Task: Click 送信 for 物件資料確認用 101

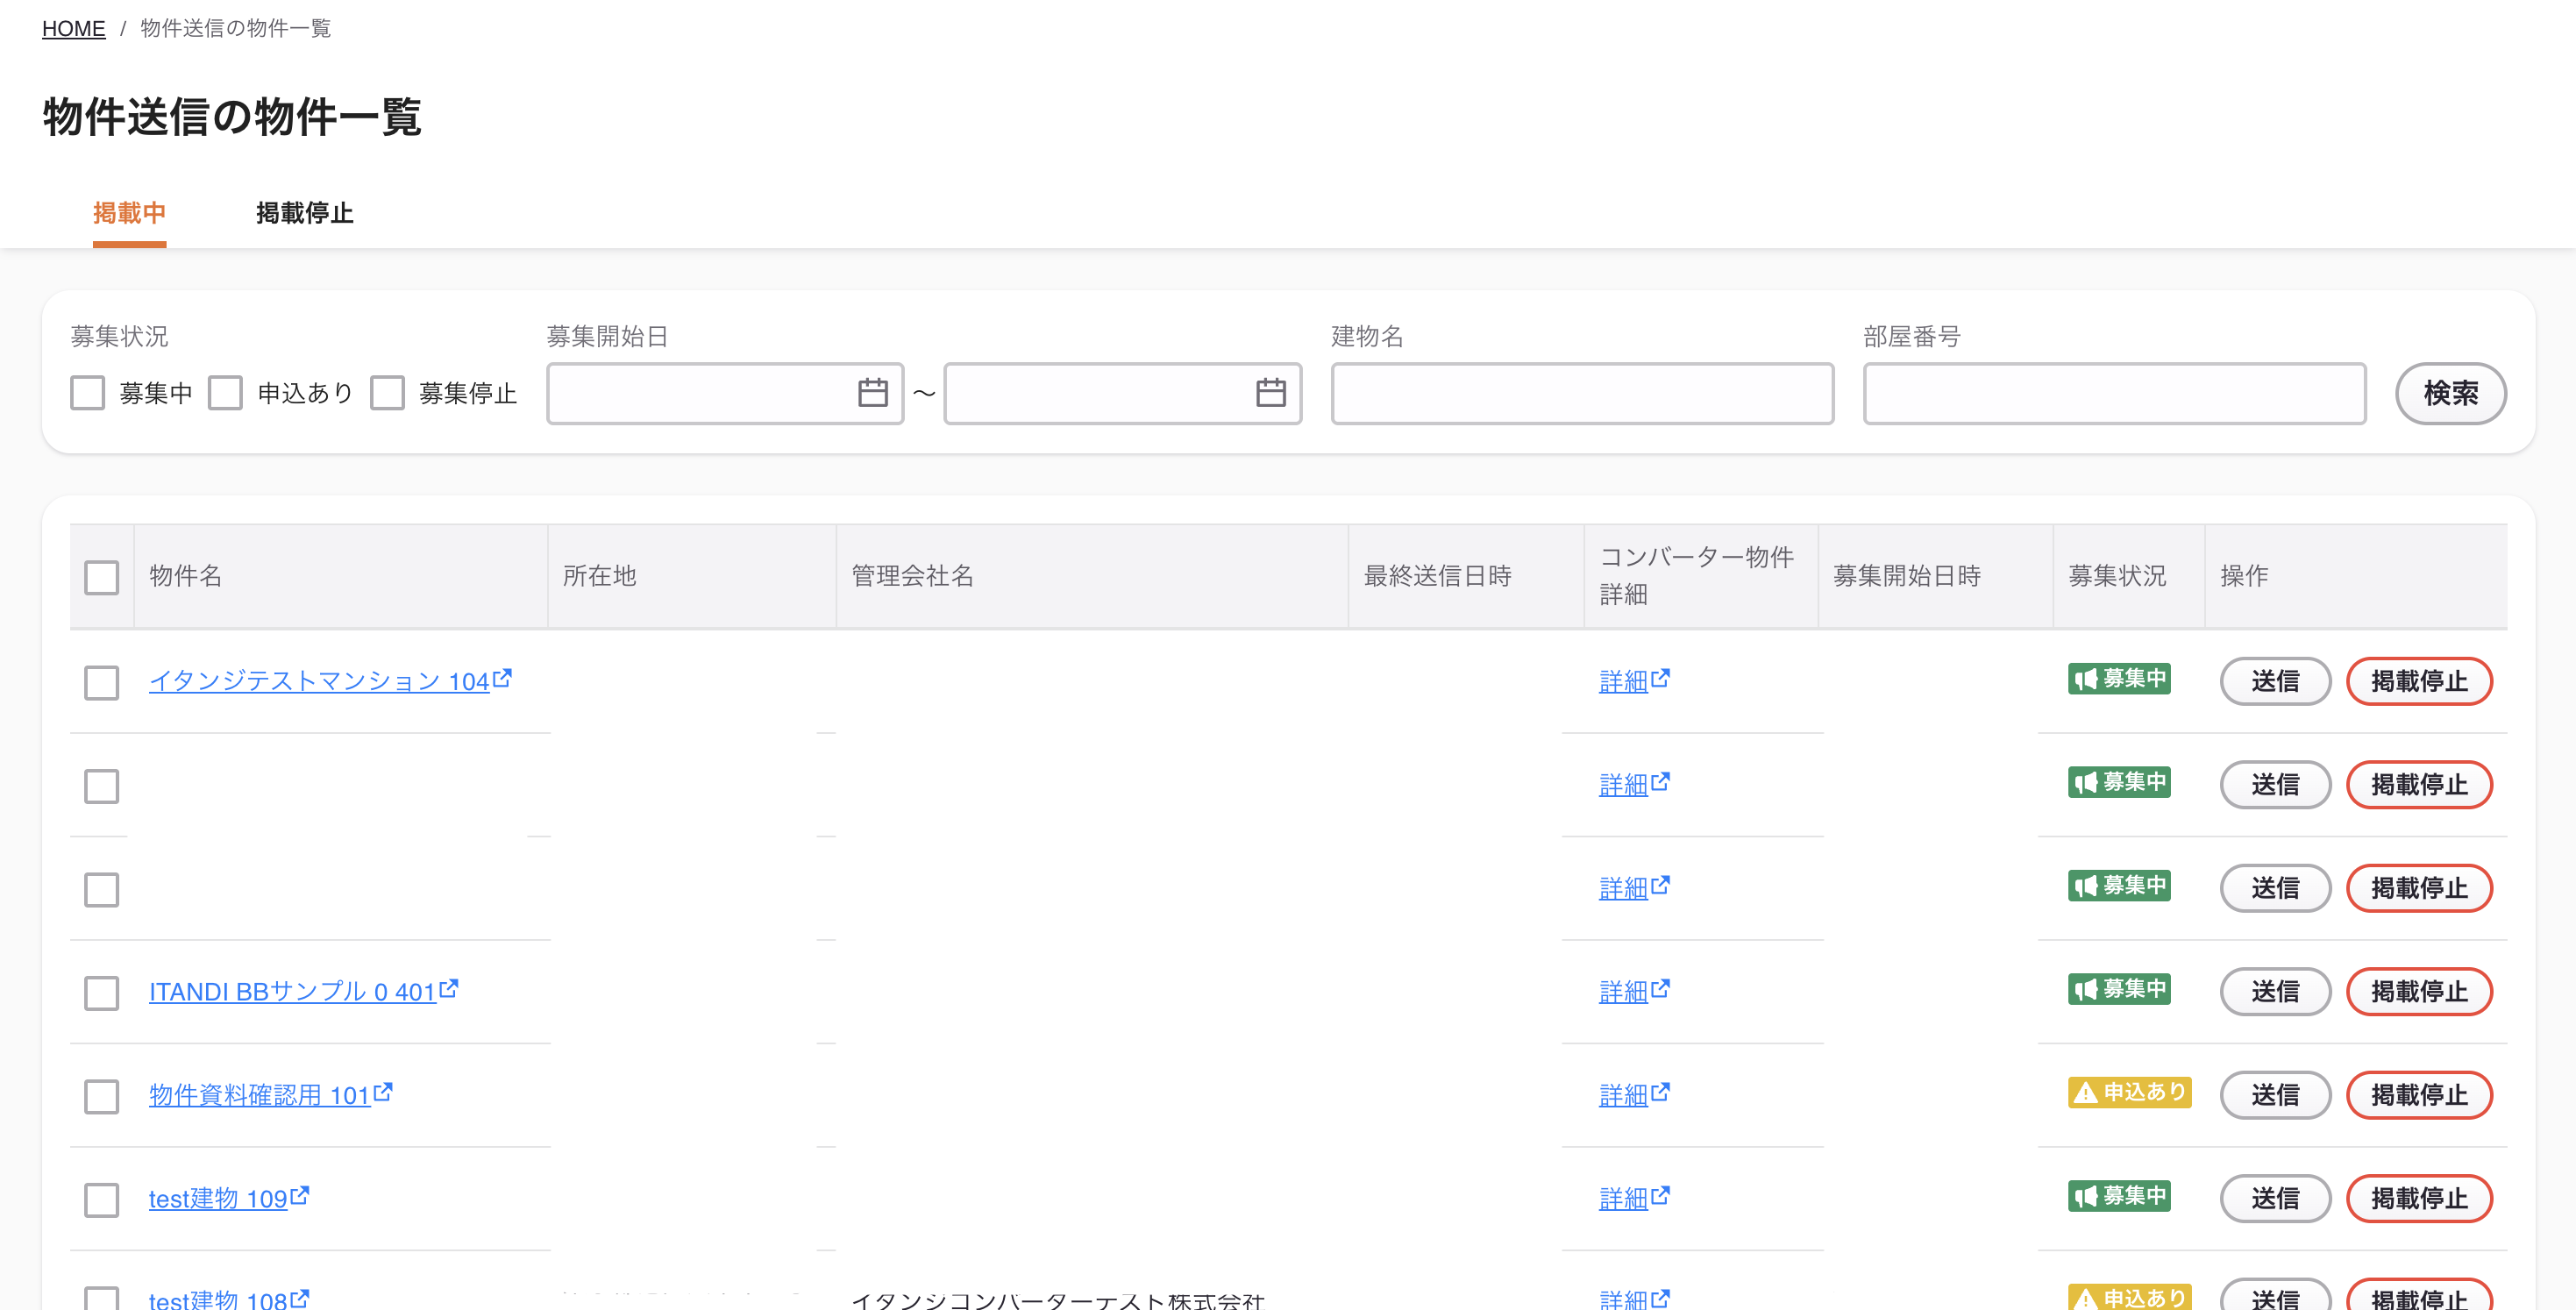Action: 2275,1095
